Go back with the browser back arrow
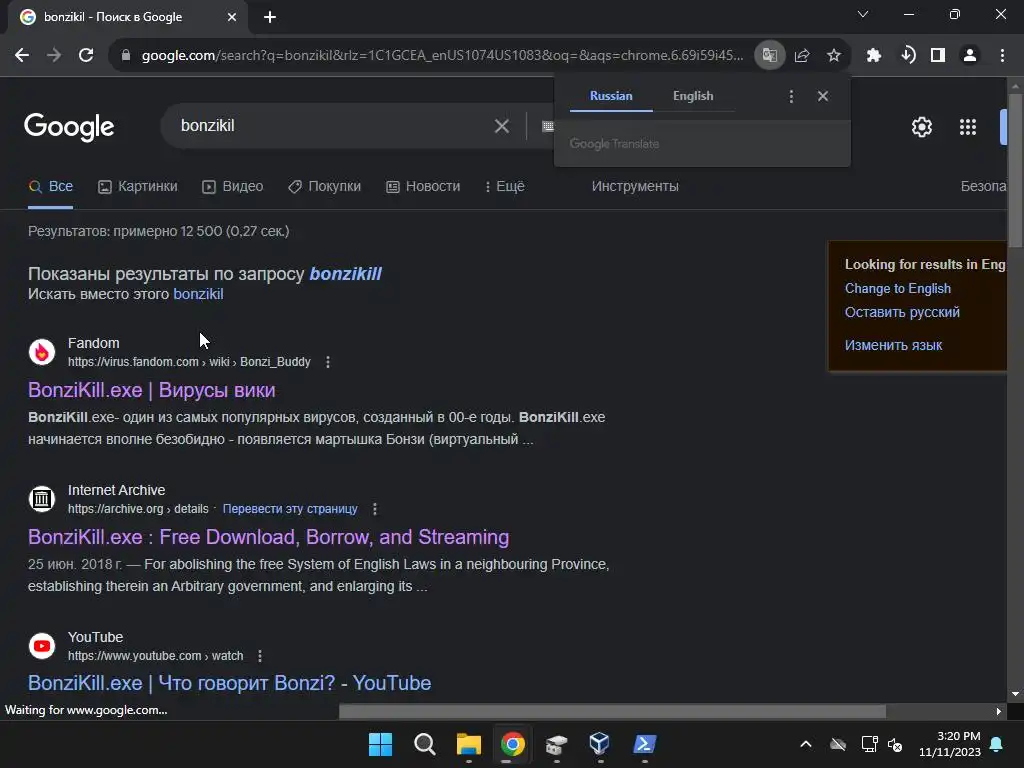The image size is (1024, 768). point(22,56)
